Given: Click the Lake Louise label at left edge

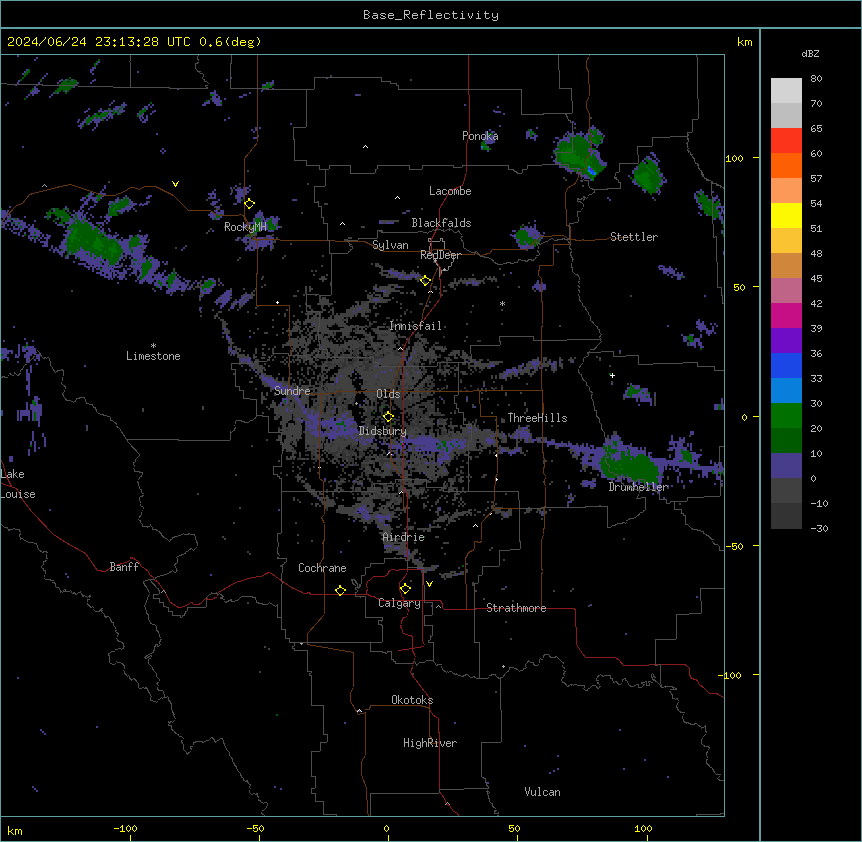Looking at the screenshot, I should click(18, 484).
